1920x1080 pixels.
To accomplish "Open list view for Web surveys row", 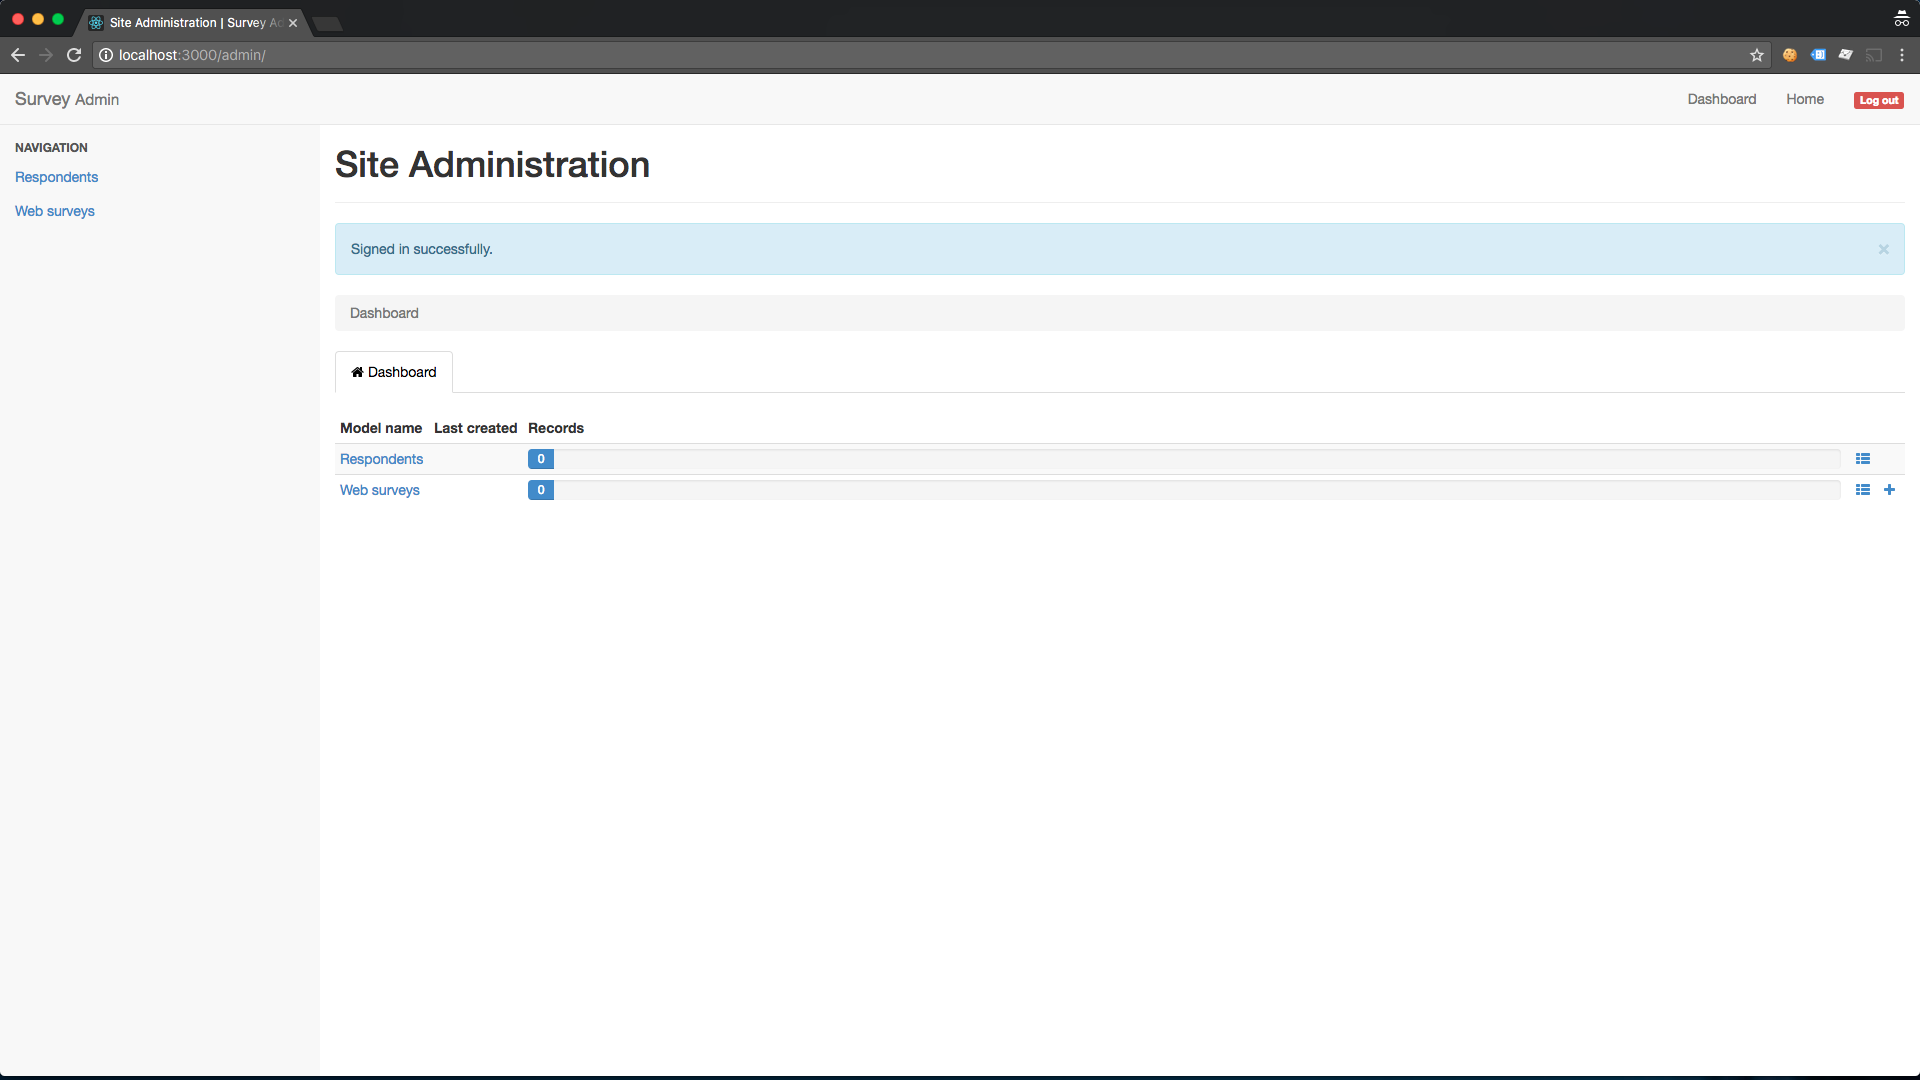I will (x=1862, y=490).
